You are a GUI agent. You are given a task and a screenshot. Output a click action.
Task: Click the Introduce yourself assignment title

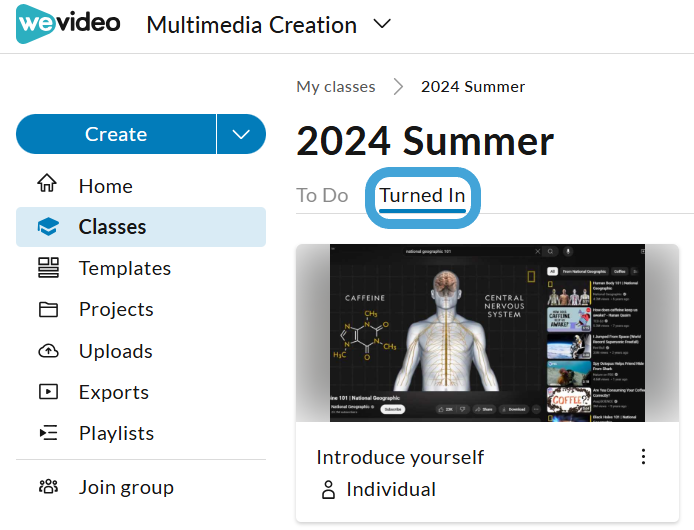pyautogui.click(x=400, y=457)
